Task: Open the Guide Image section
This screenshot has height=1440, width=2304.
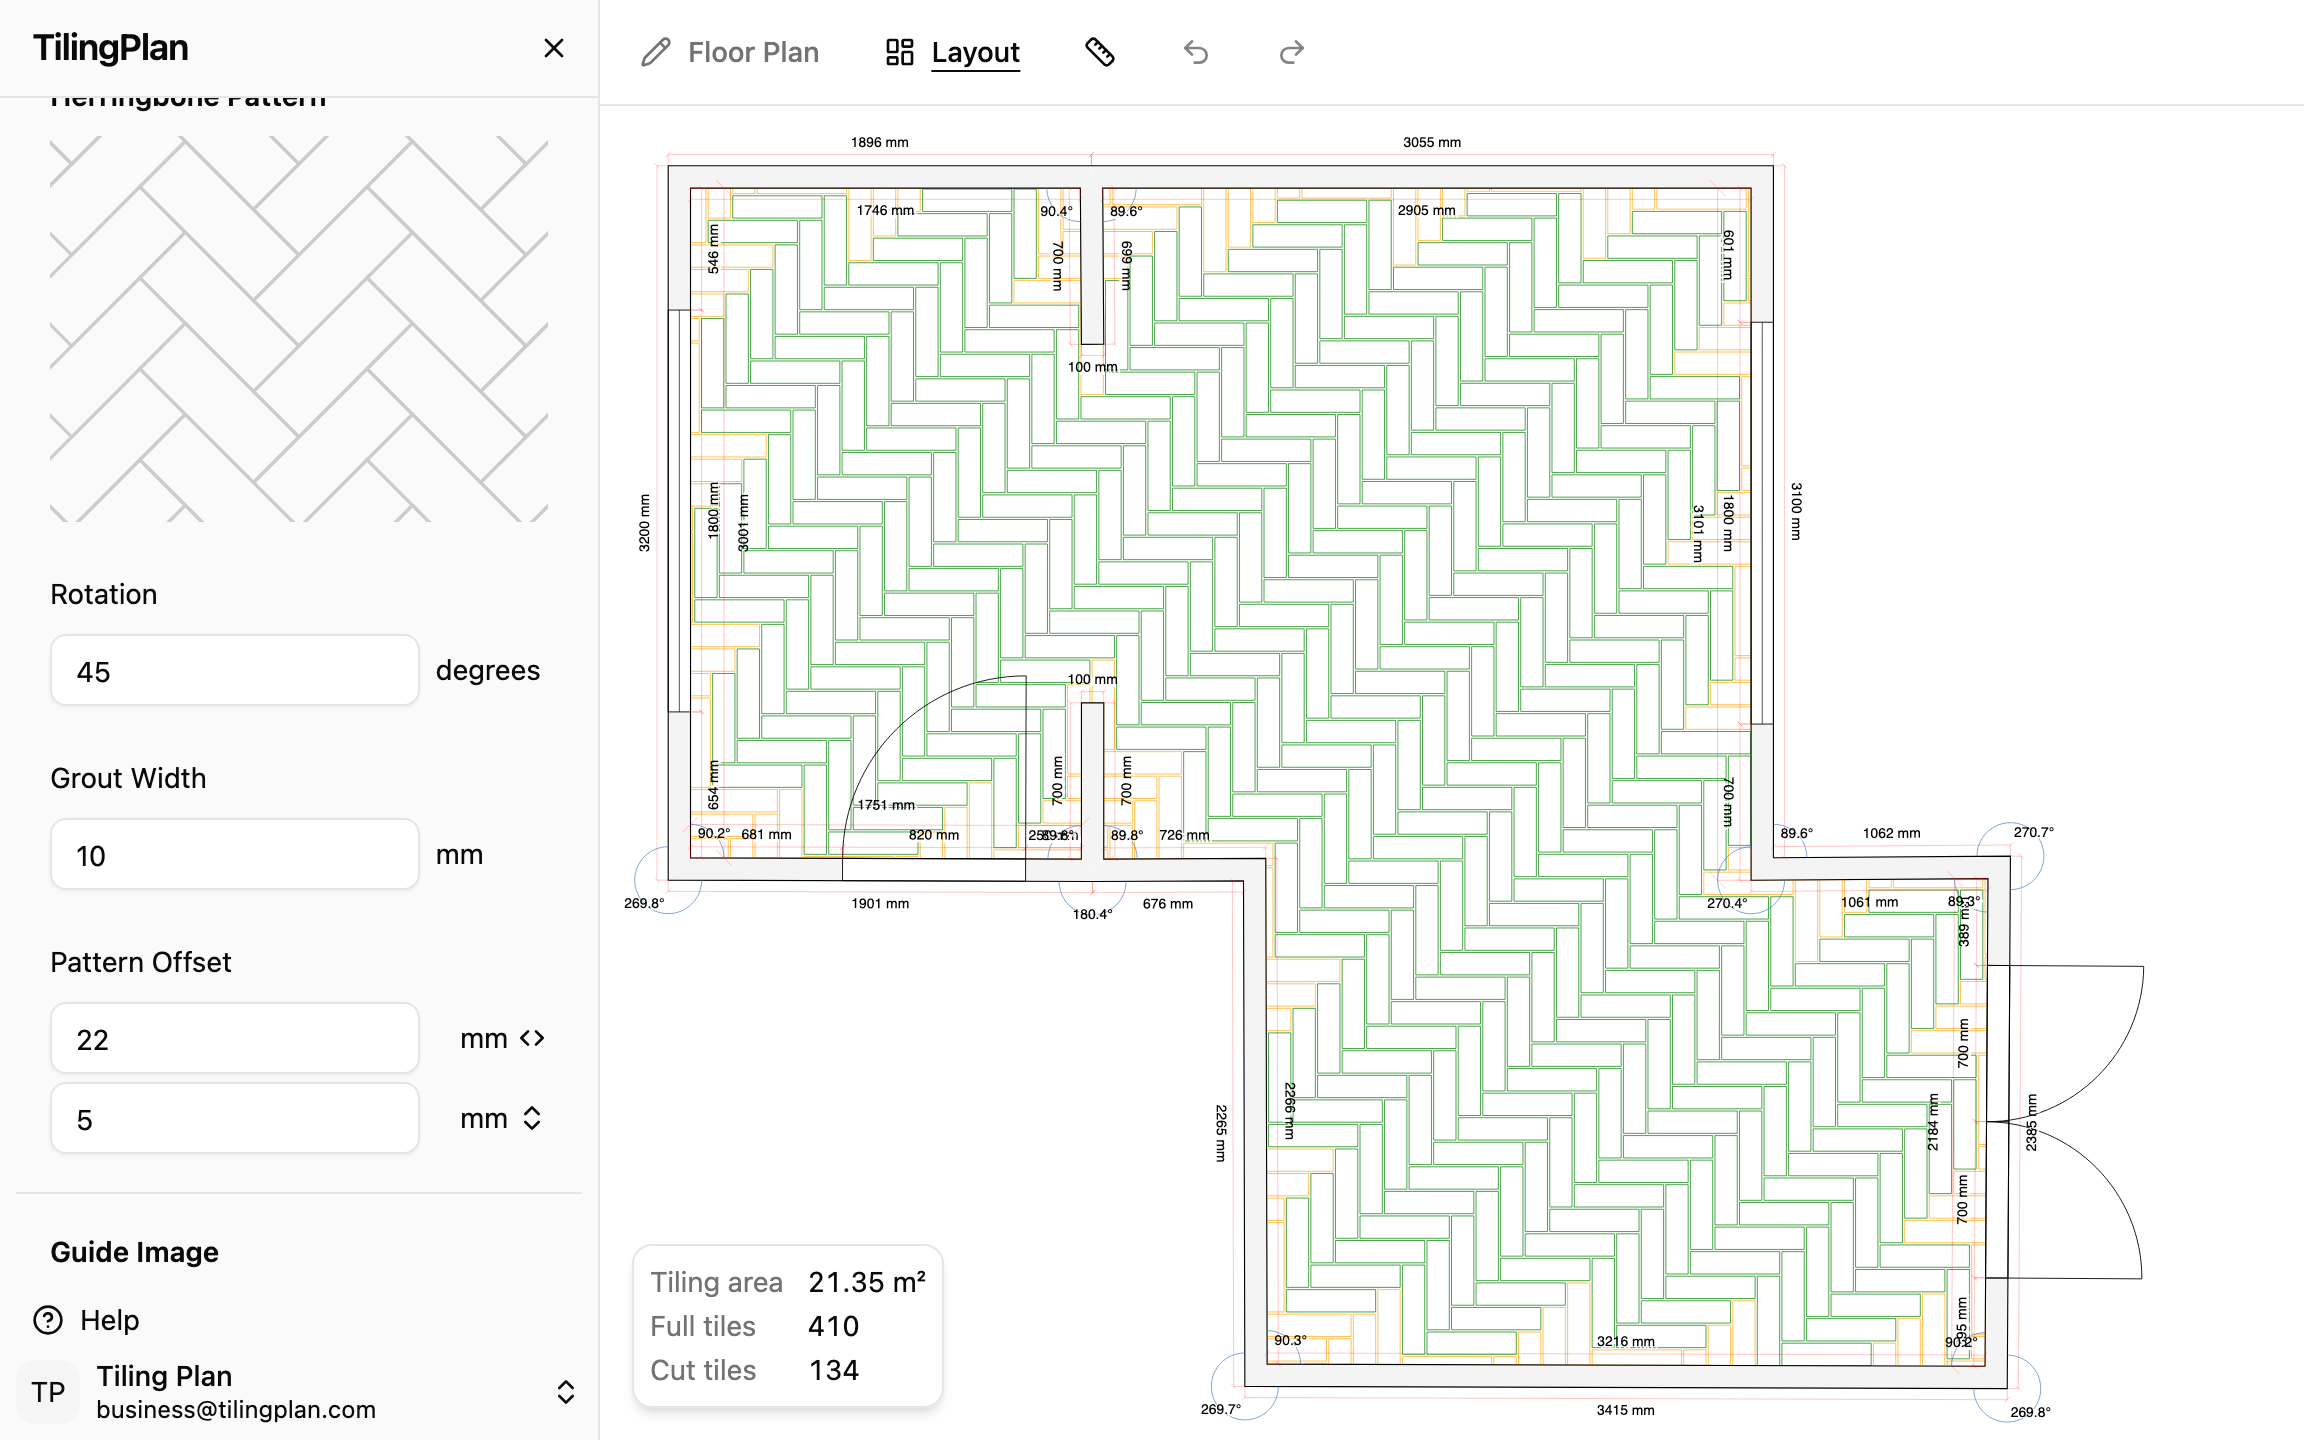Action: [x=134, y=1252]
